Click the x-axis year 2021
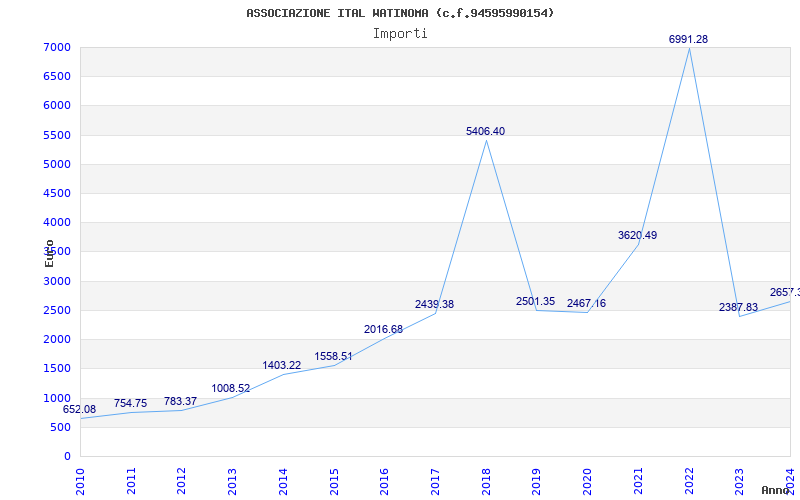The image size is (800, 500). [638, 482]
